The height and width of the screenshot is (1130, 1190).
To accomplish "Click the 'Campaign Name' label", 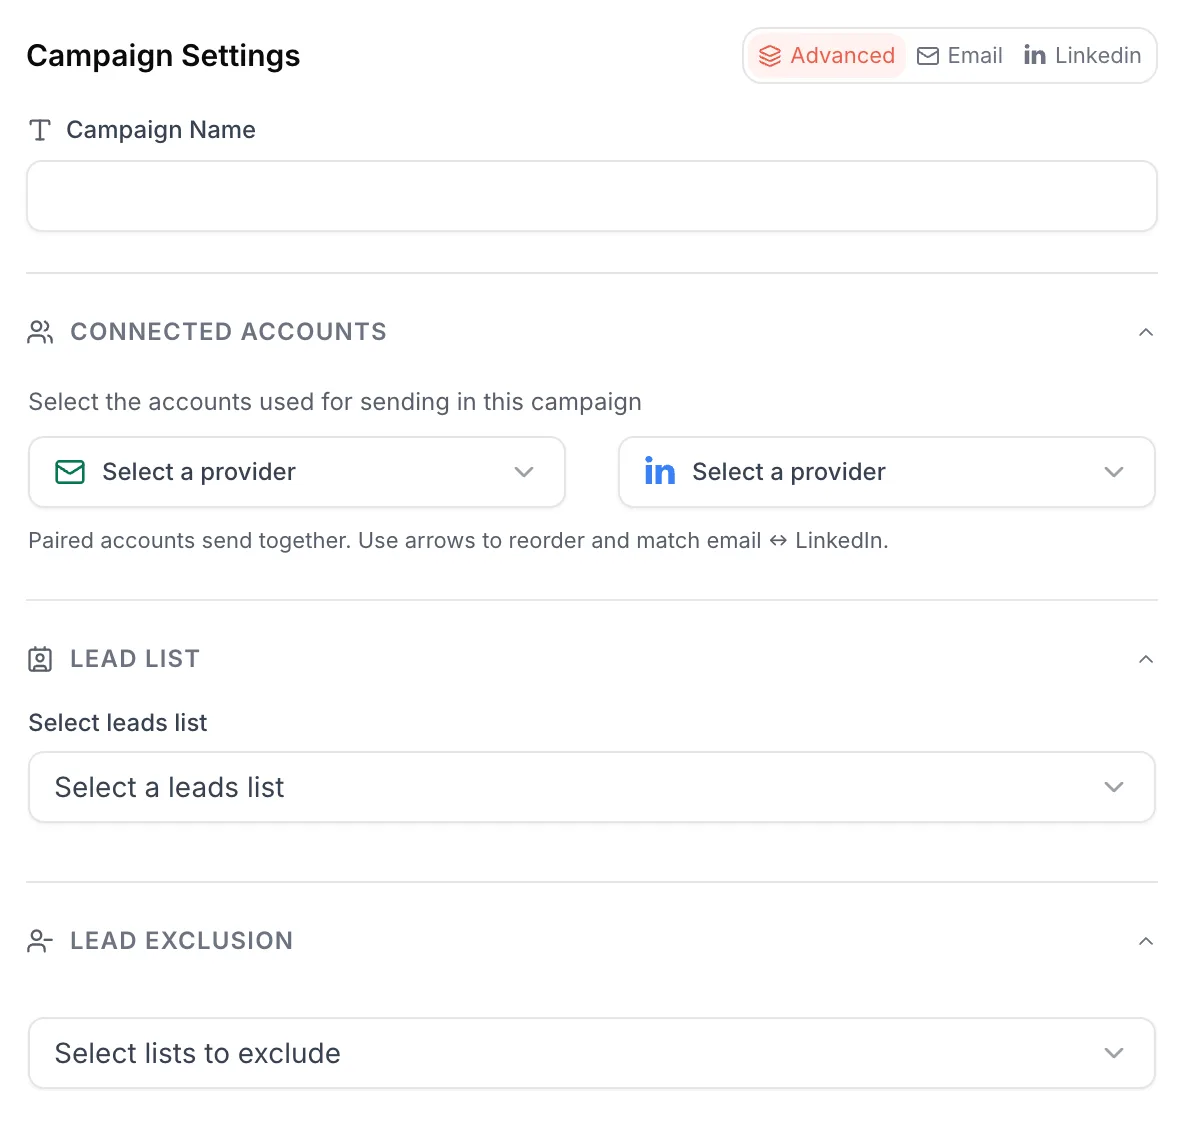I will 161,130.
